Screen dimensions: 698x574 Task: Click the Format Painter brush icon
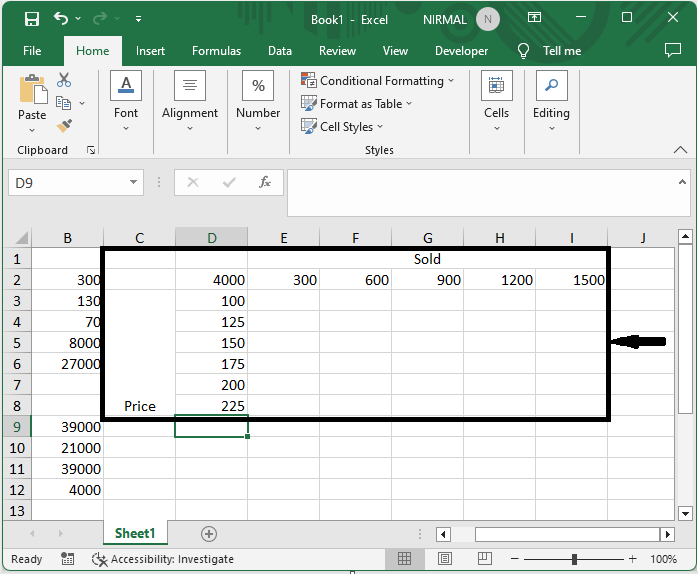[x=64, y=125]
